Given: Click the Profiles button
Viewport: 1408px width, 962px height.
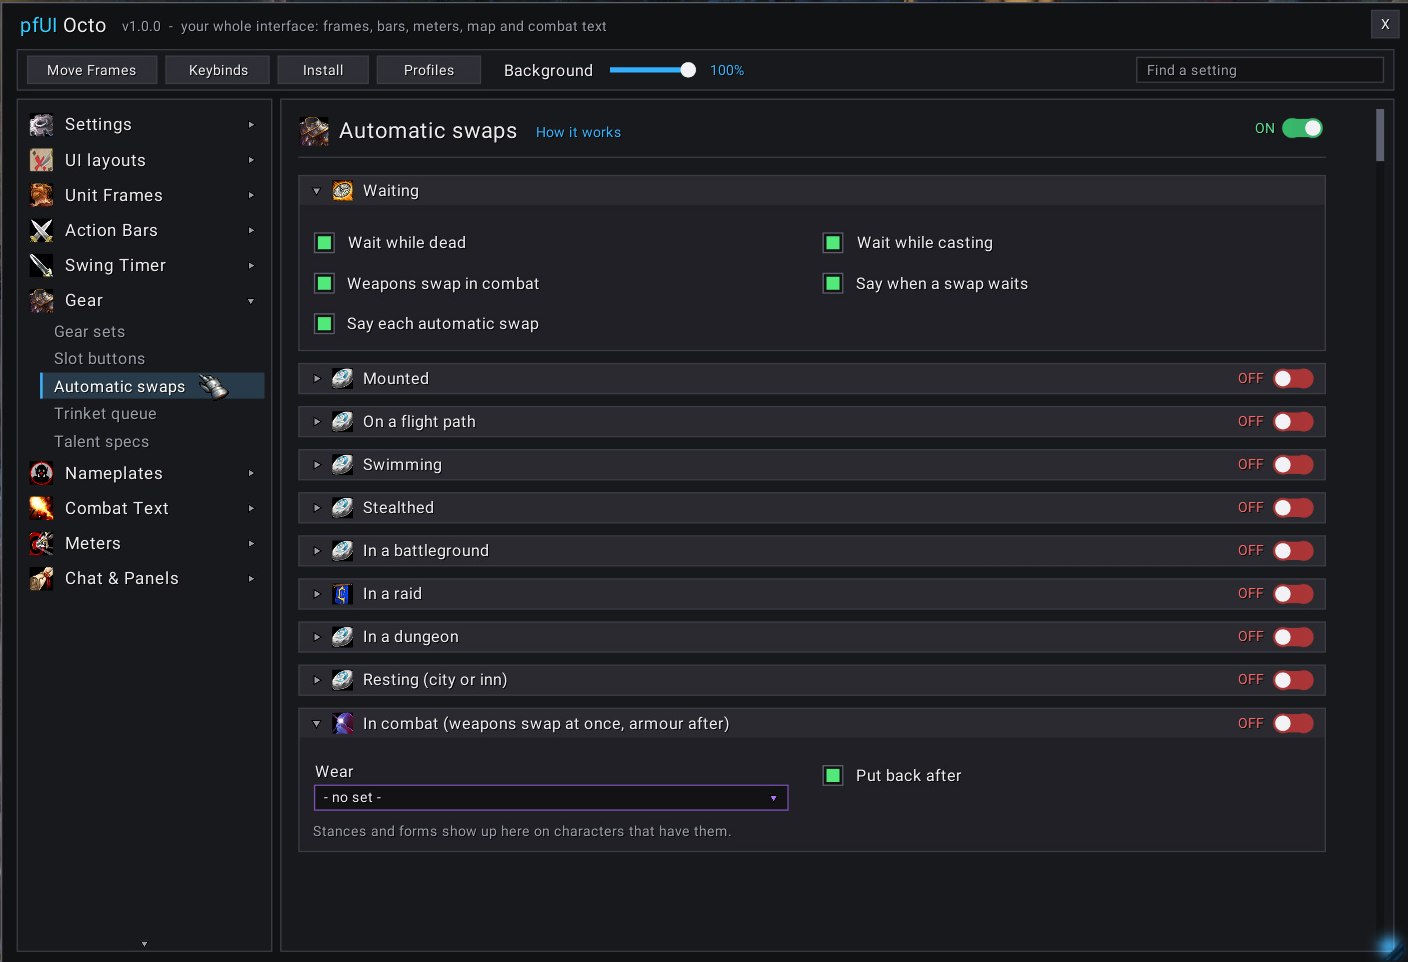Looking at the screenshot, I should 429,70.
